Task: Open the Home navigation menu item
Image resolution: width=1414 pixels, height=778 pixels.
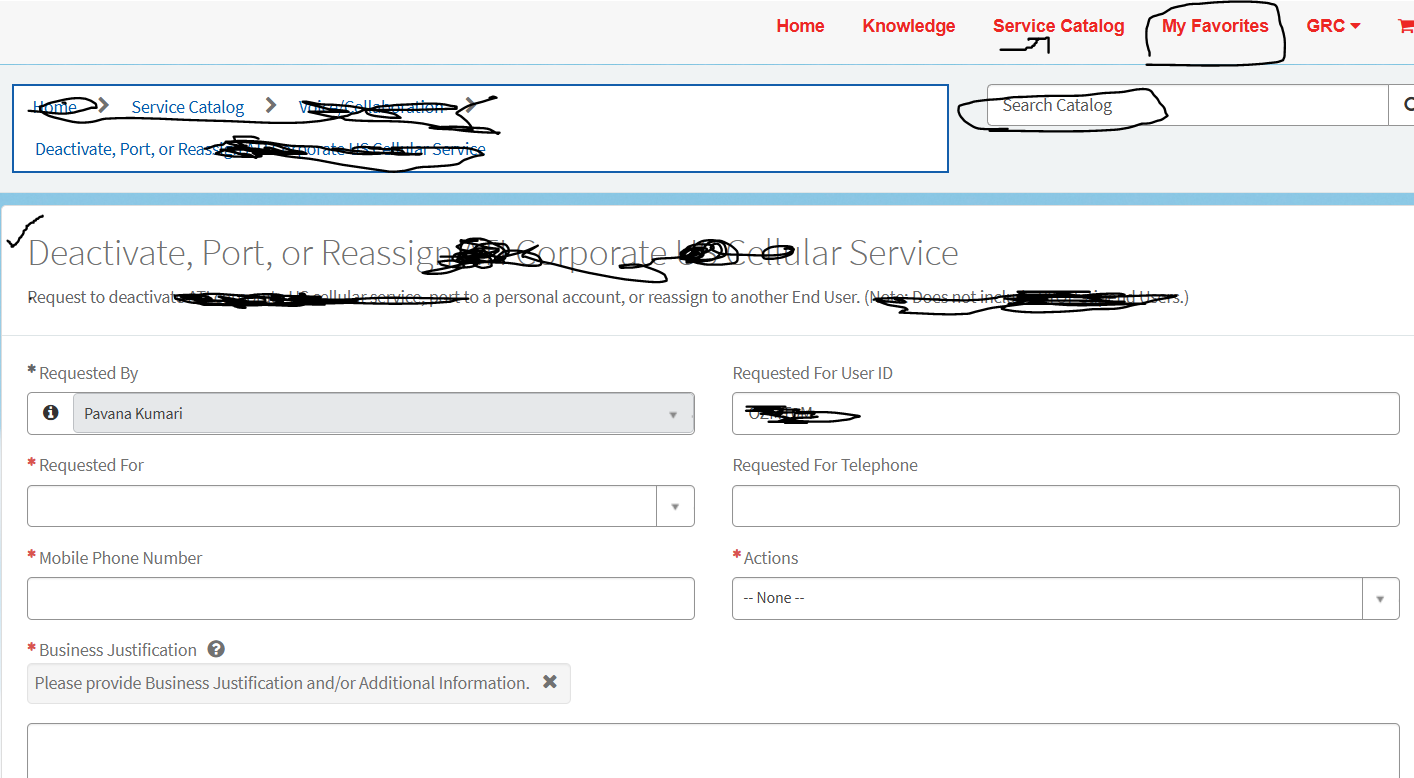Action: tap(800, 26)
